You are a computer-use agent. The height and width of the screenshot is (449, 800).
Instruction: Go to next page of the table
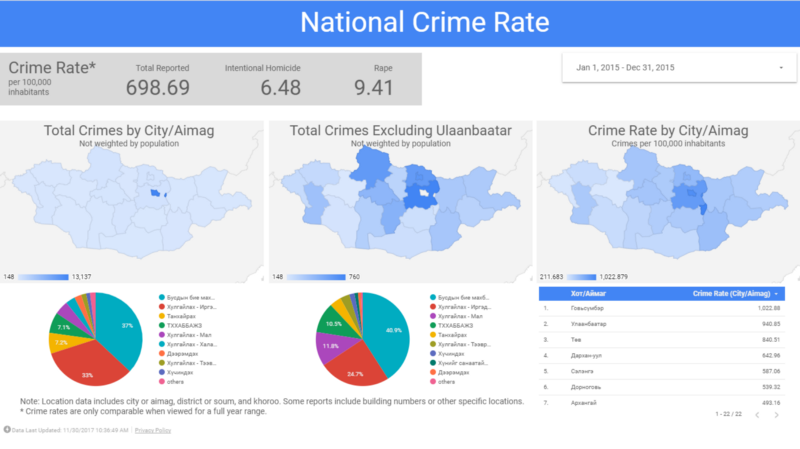click(777, 413)
